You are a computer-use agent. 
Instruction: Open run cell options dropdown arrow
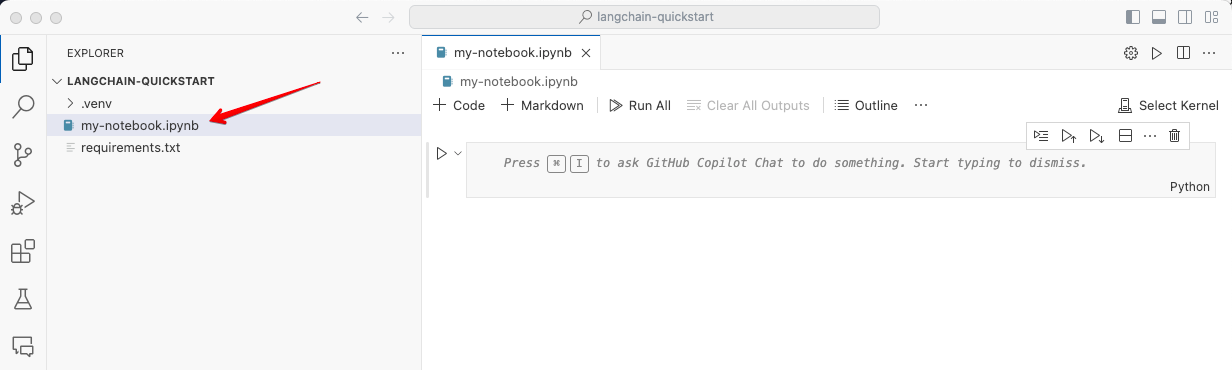pyautogui.click(x=458, y=153)
